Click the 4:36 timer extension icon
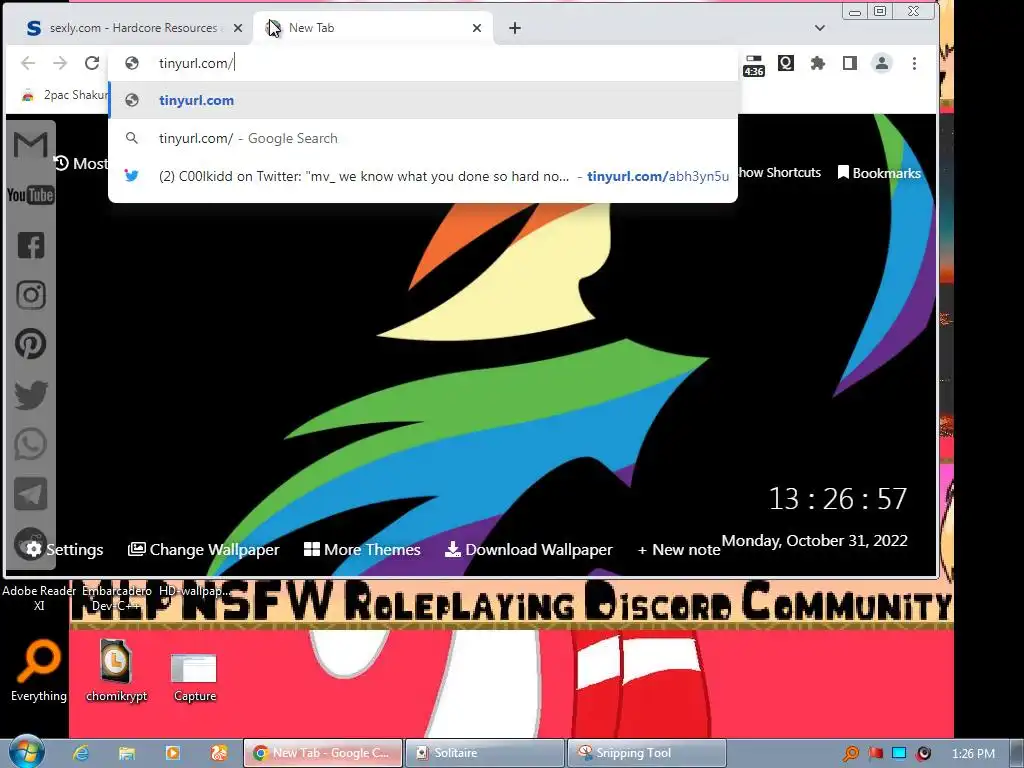 click(754, 65)
